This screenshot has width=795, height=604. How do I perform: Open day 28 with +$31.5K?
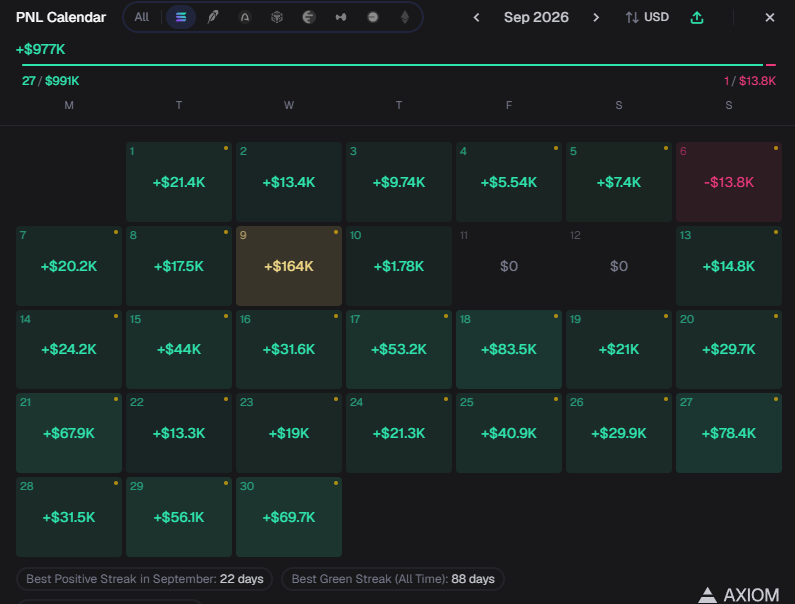pos(69,517)
